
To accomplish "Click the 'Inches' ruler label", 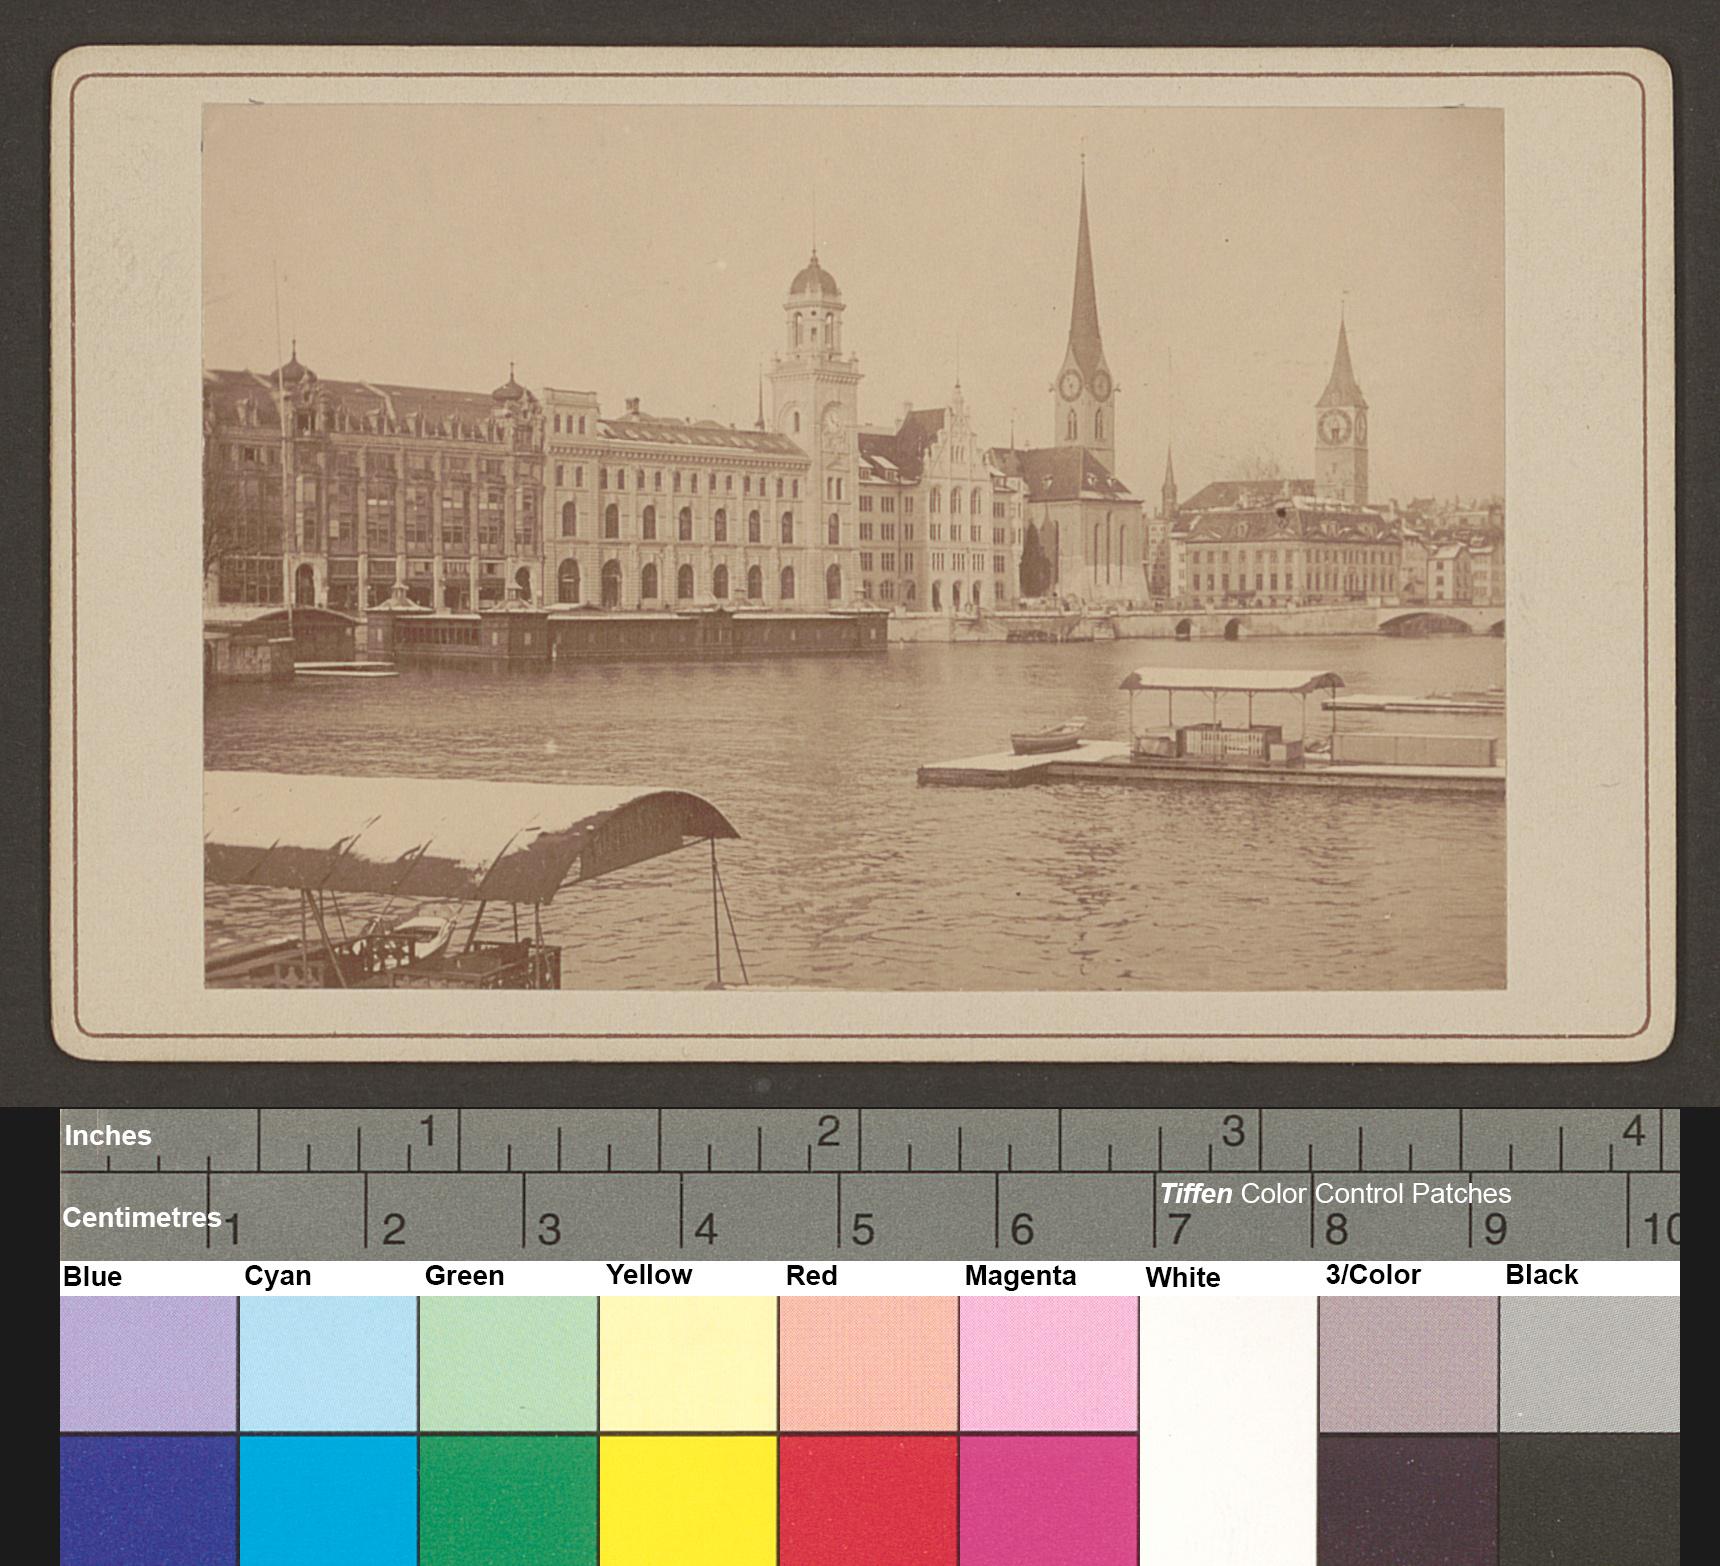I will [x=108, y=1136].
